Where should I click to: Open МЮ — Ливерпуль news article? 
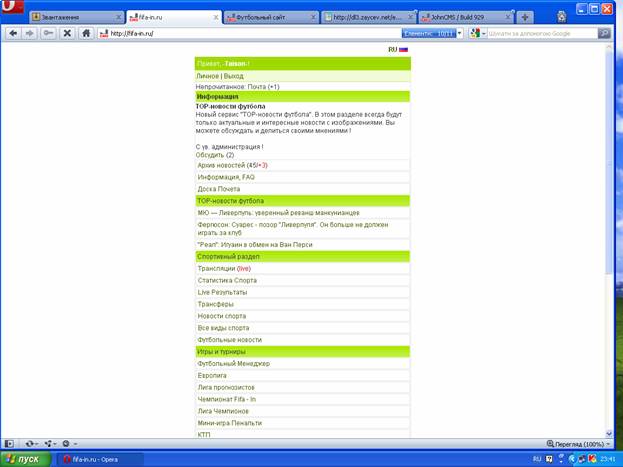point(279,213)
